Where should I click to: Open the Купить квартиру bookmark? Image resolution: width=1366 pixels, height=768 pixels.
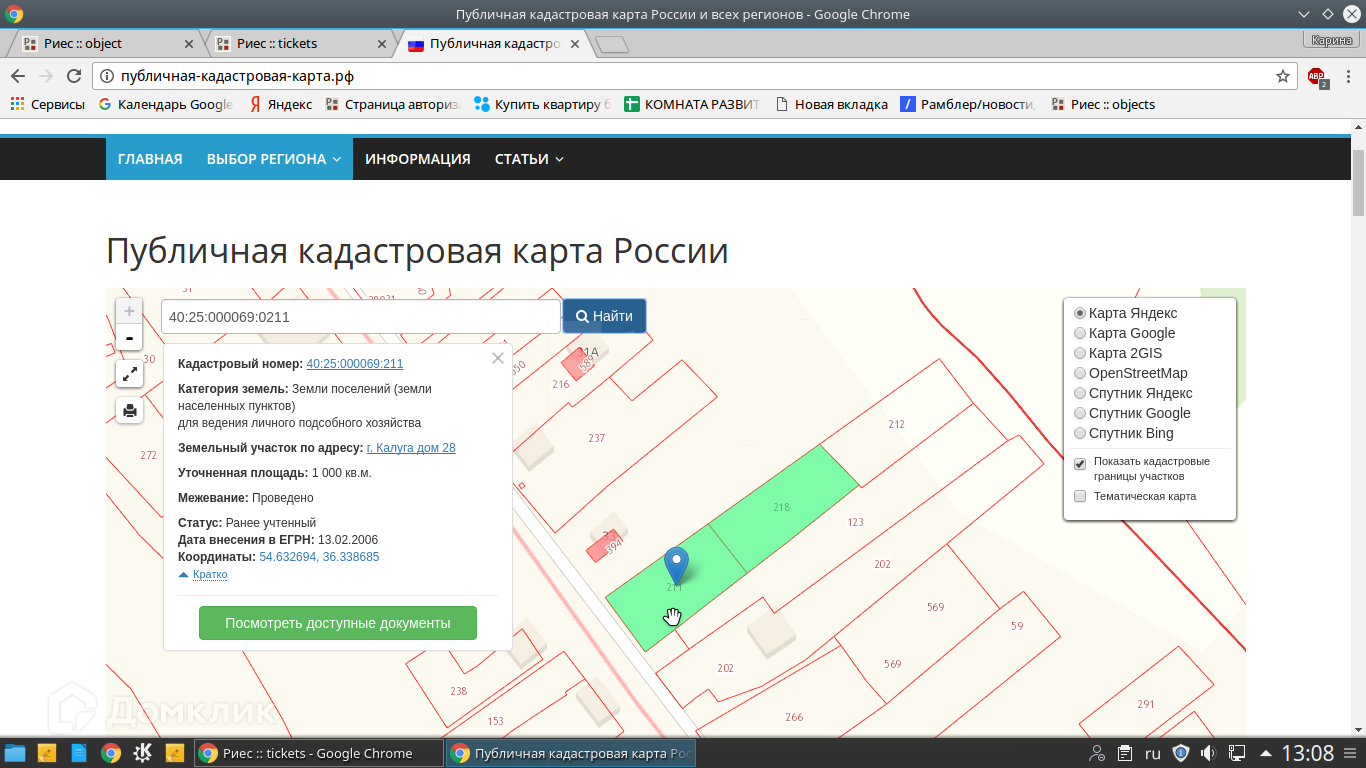pyautogui.click(x=542, y=104)
